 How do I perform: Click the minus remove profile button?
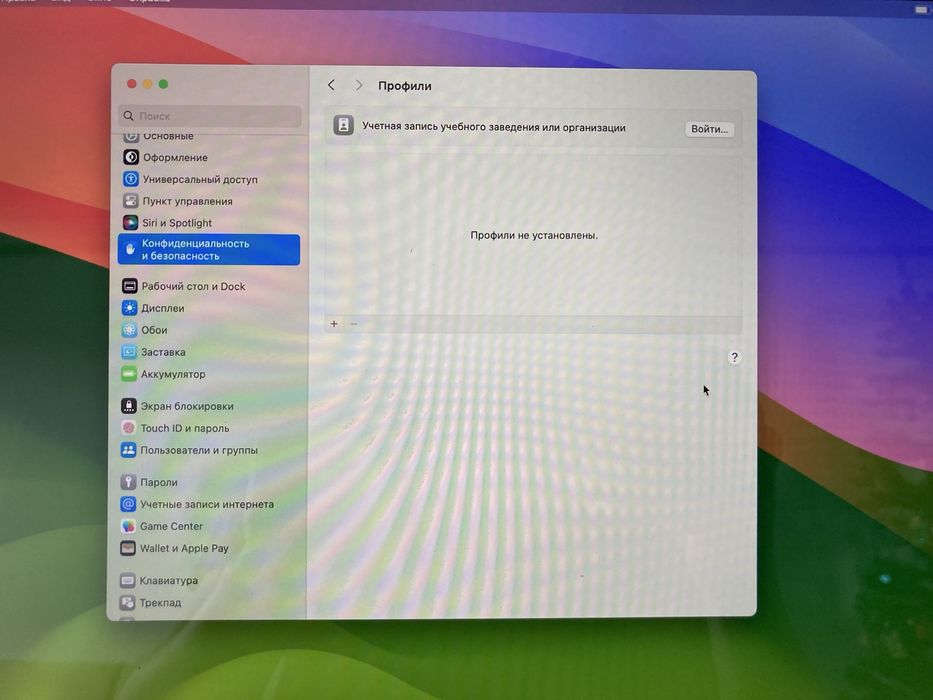[x=353, y=324]
